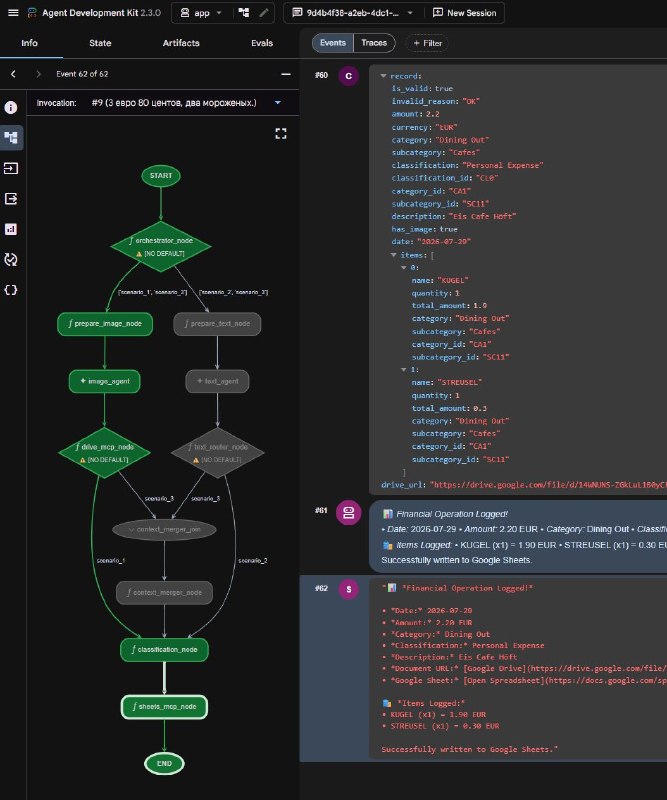The image size is (667, 800).
Task: Switch to Traces view toggle
Action: pos(374,43)
